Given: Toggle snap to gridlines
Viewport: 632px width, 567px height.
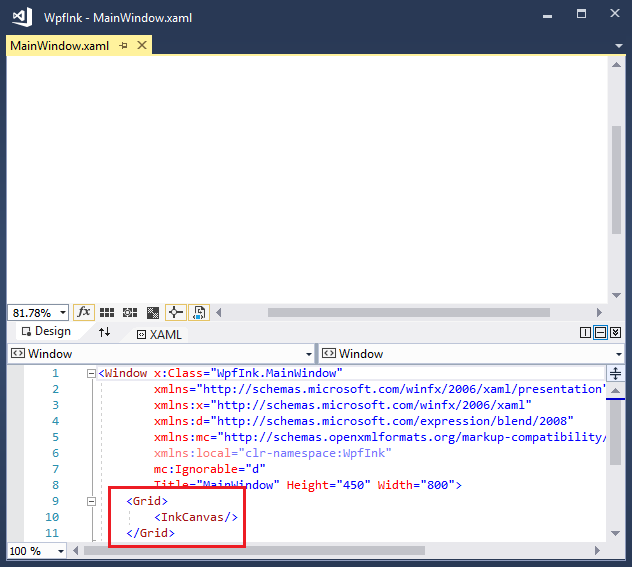Looking at the screenshot, I should (130, 312).
